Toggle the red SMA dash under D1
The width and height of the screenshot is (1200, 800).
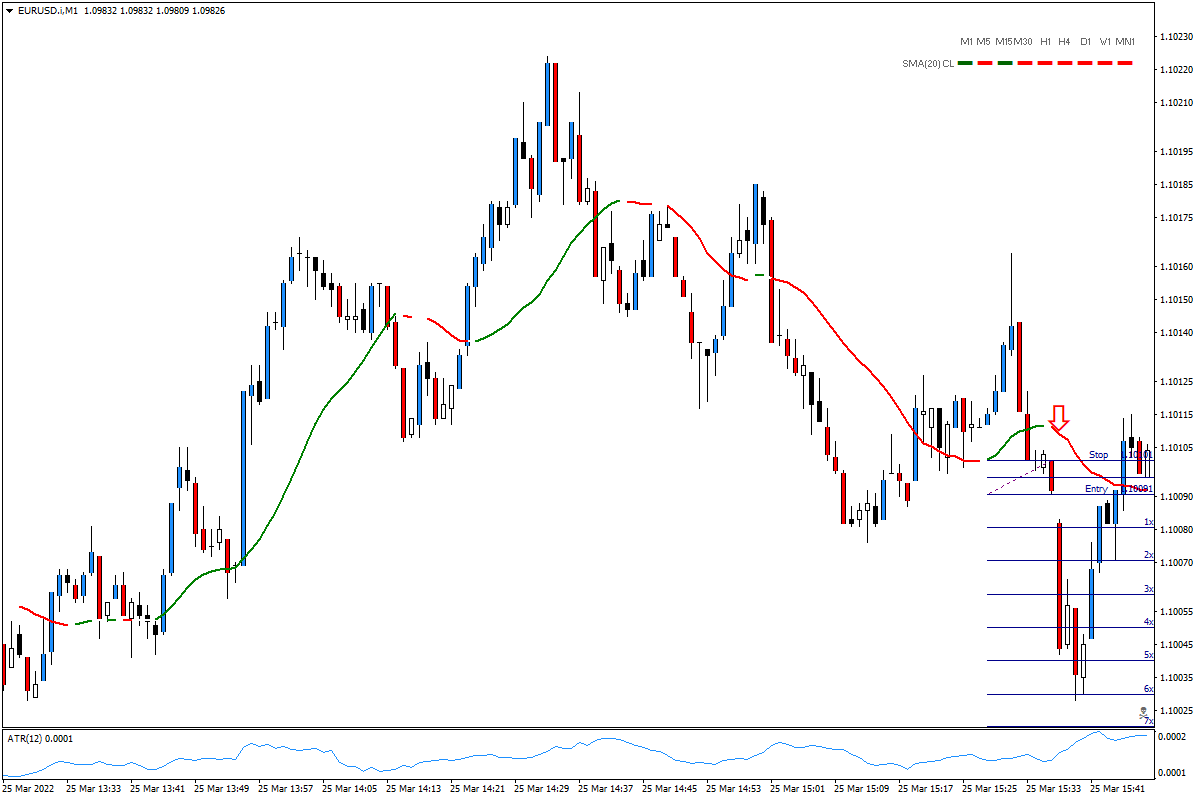coord(1085,62)
